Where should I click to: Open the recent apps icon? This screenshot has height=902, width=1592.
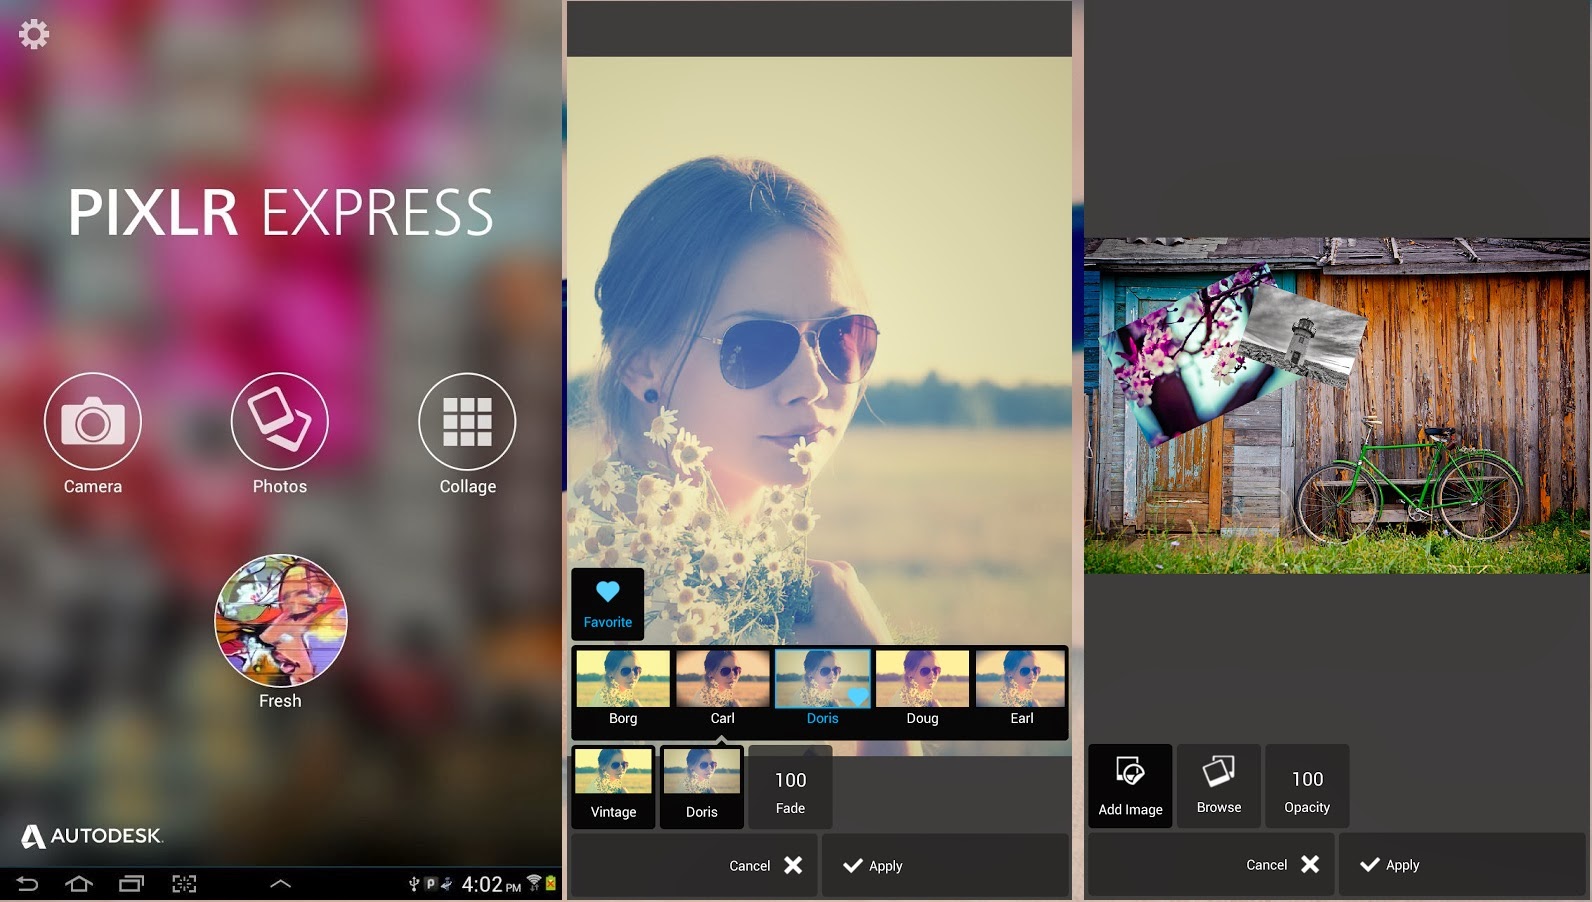131,883
